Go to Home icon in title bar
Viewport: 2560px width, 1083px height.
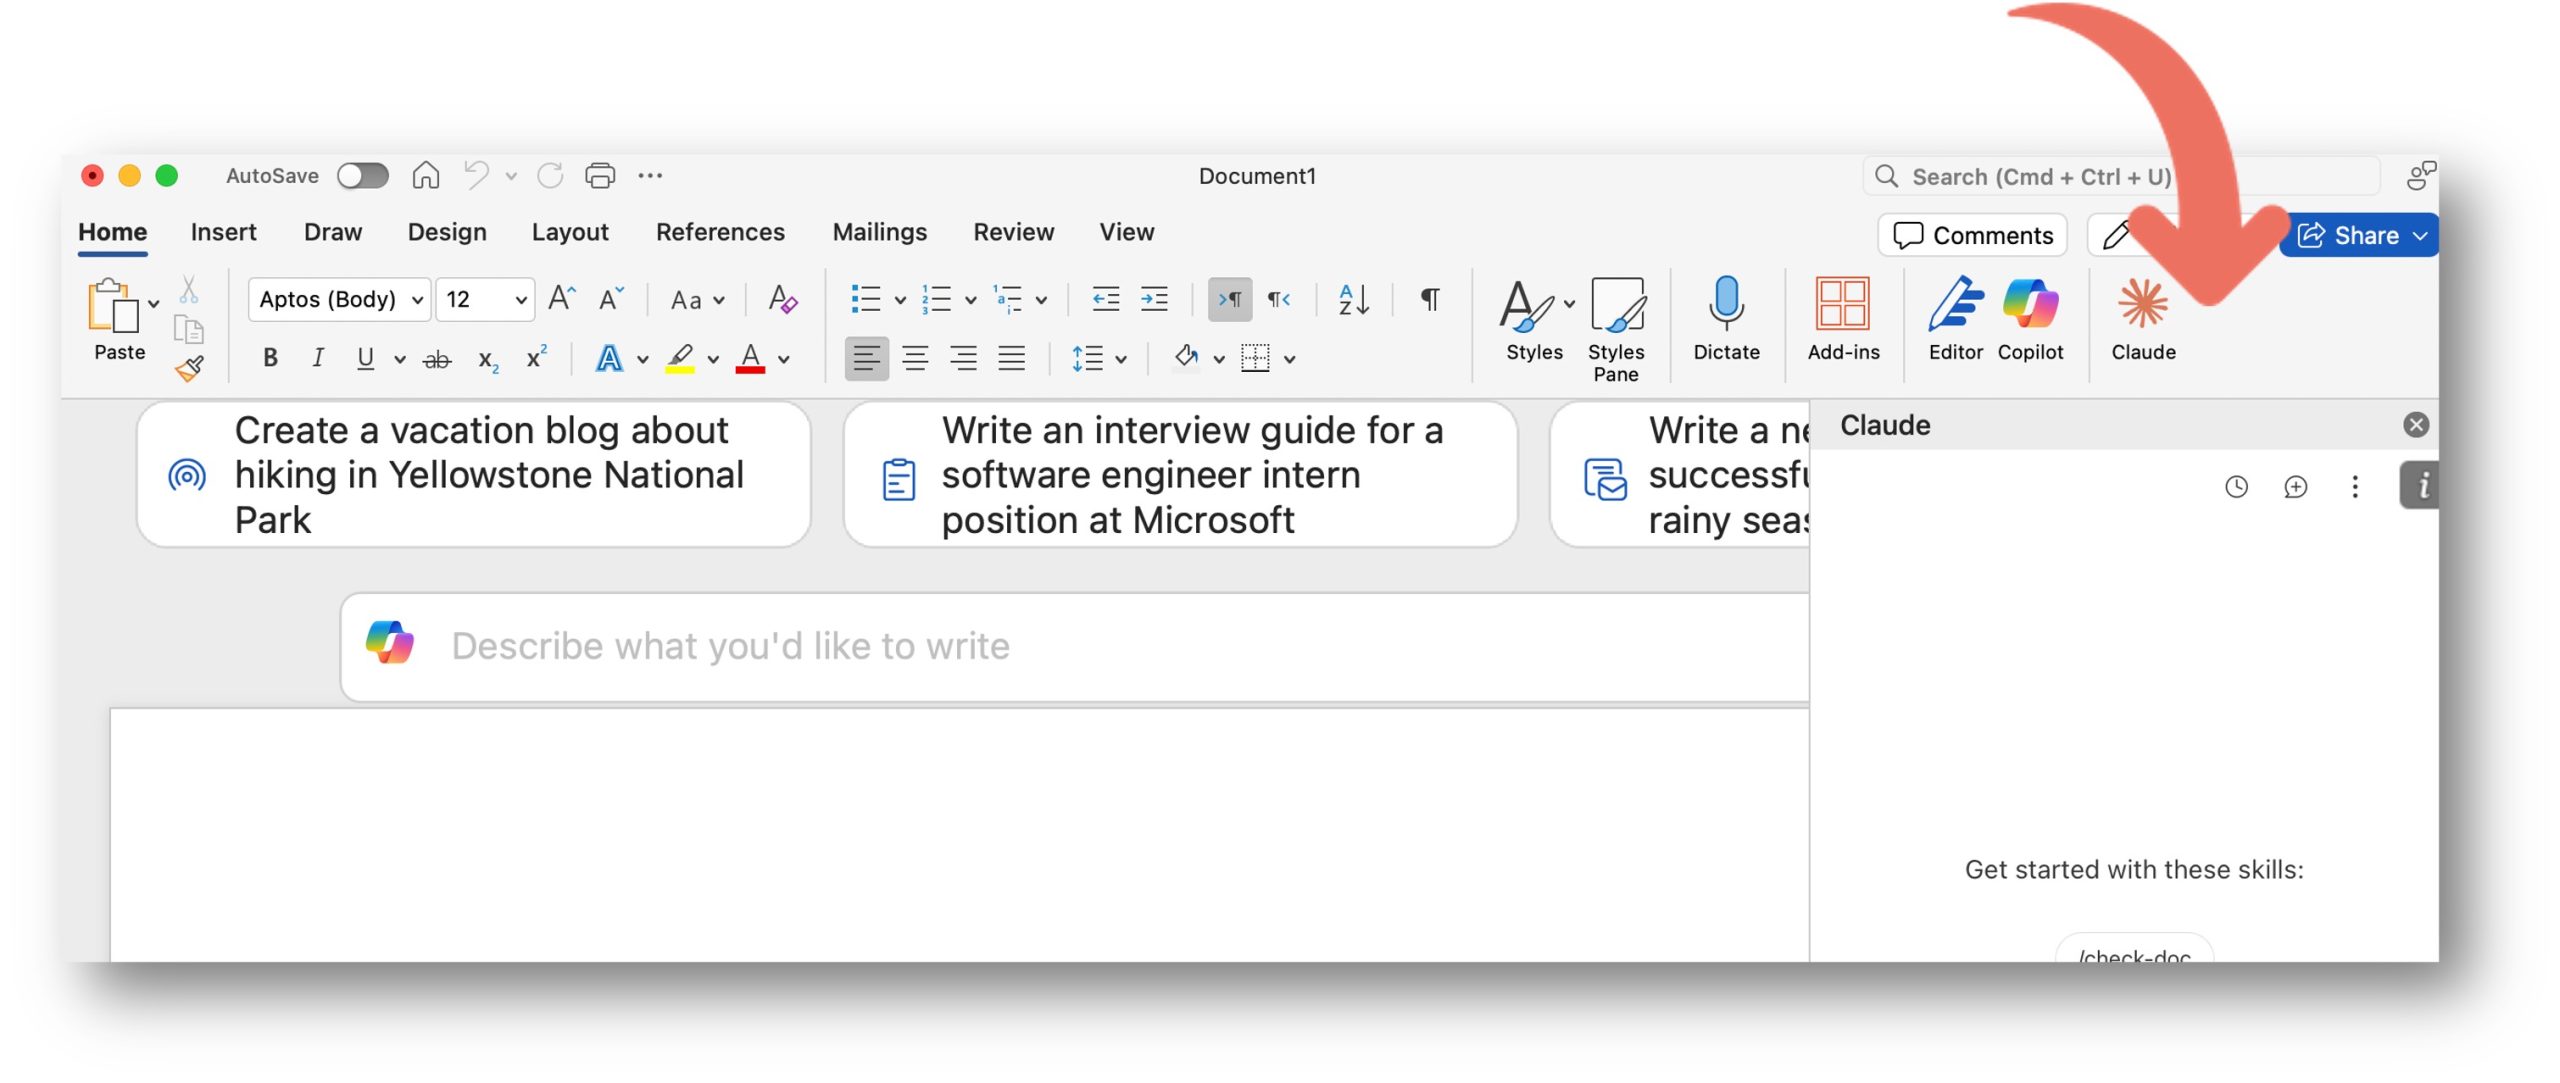coord(426,175)
